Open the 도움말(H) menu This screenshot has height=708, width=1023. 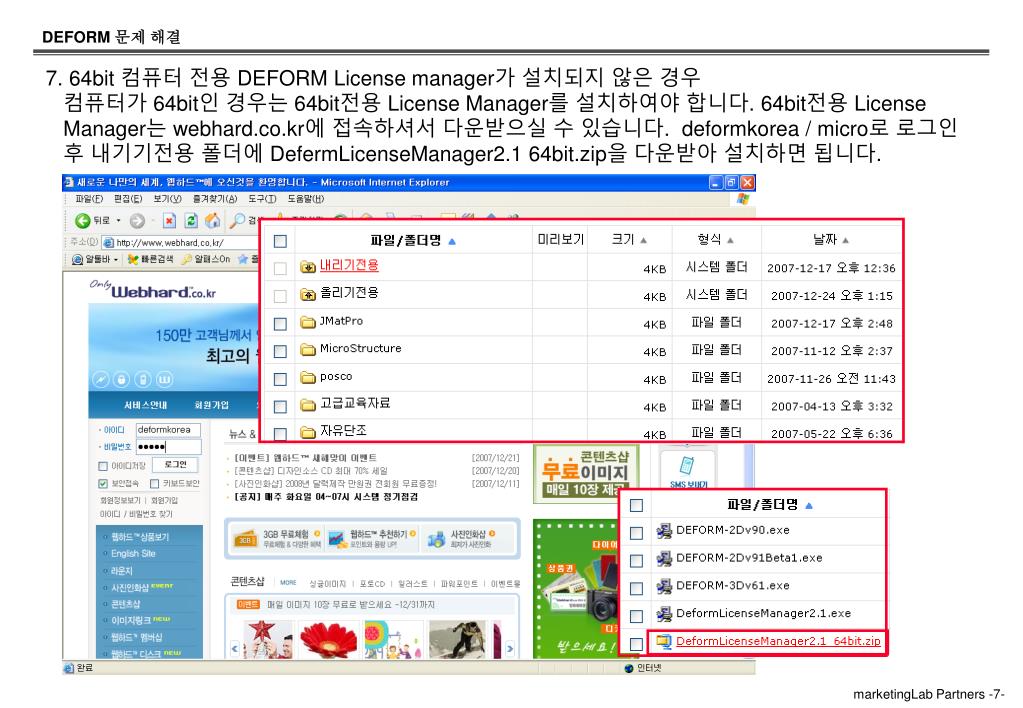point(305,199)
